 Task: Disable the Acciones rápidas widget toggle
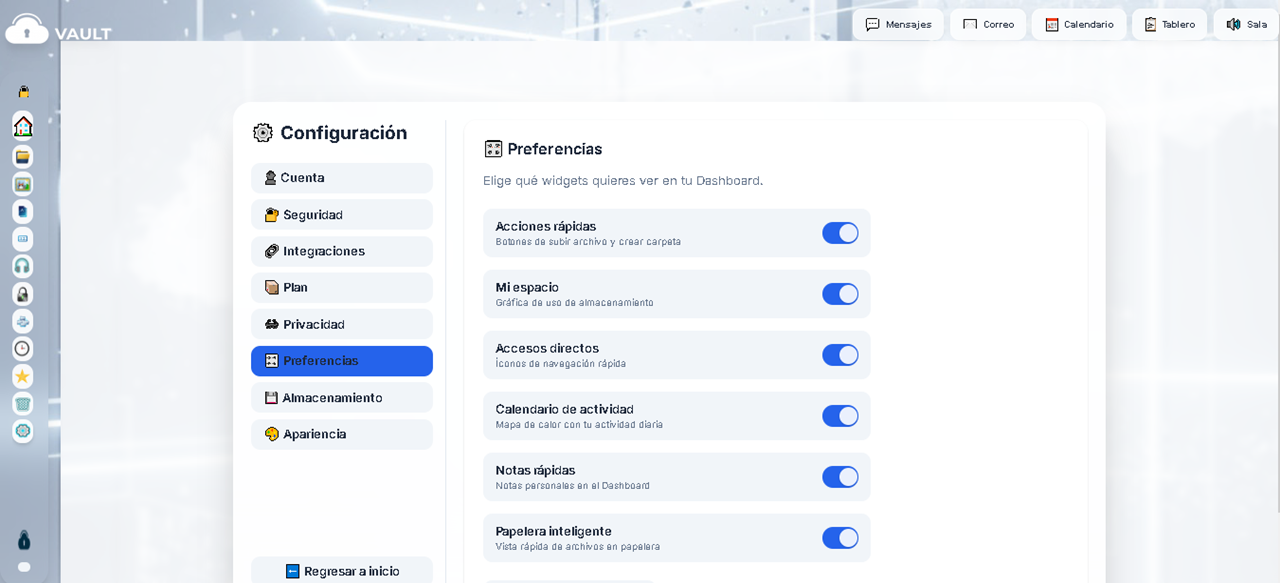pos(840,233)
